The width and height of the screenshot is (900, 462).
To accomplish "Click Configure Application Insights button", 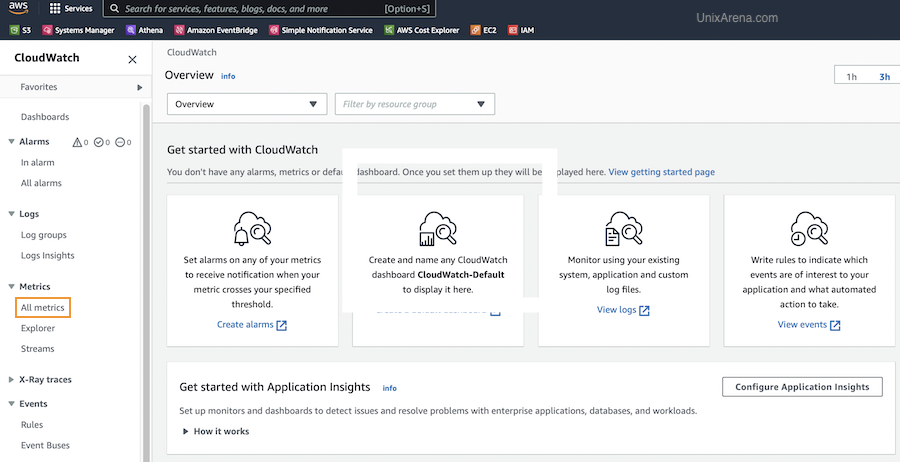I will 802,387.
